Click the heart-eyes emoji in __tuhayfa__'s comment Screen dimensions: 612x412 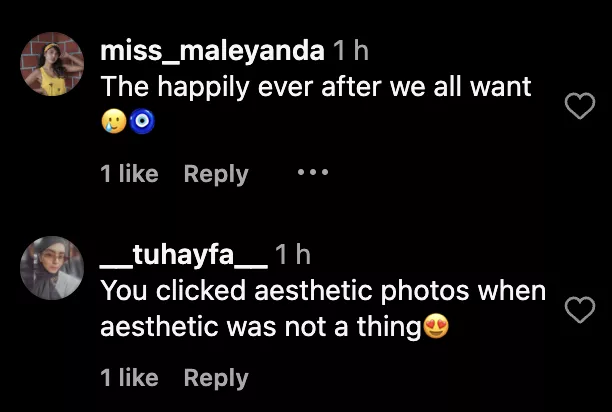pos(435,326)
